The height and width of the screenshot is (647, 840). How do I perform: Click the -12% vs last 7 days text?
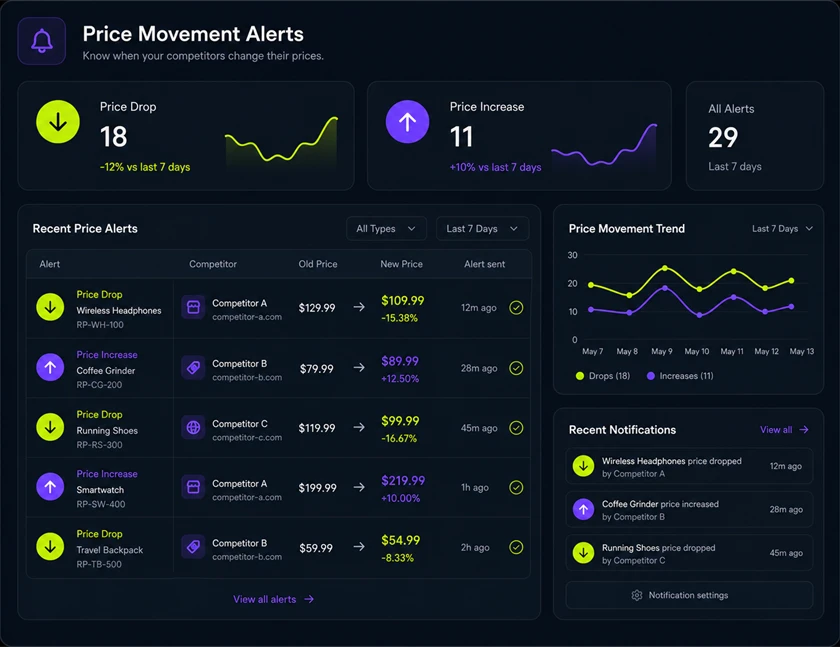(145, 167)
